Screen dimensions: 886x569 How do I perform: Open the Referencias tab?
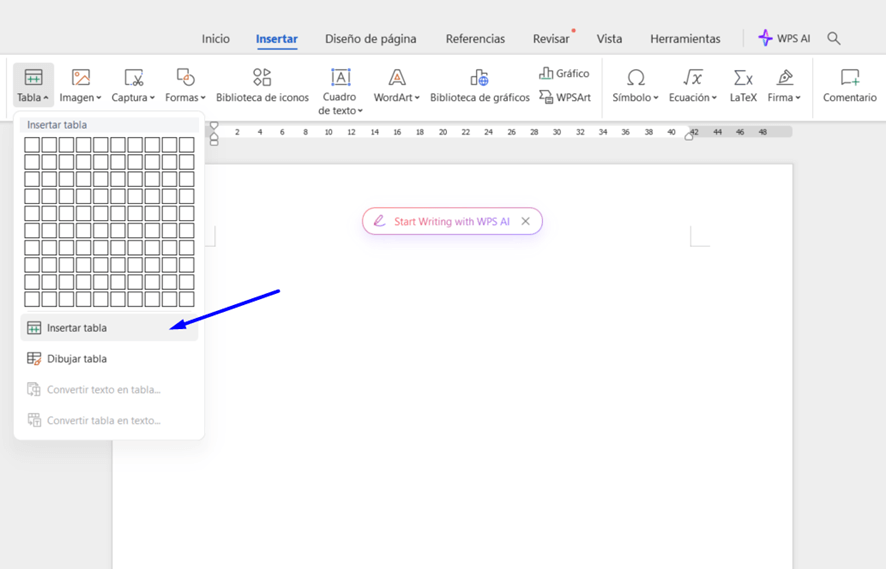click(475, 39)
